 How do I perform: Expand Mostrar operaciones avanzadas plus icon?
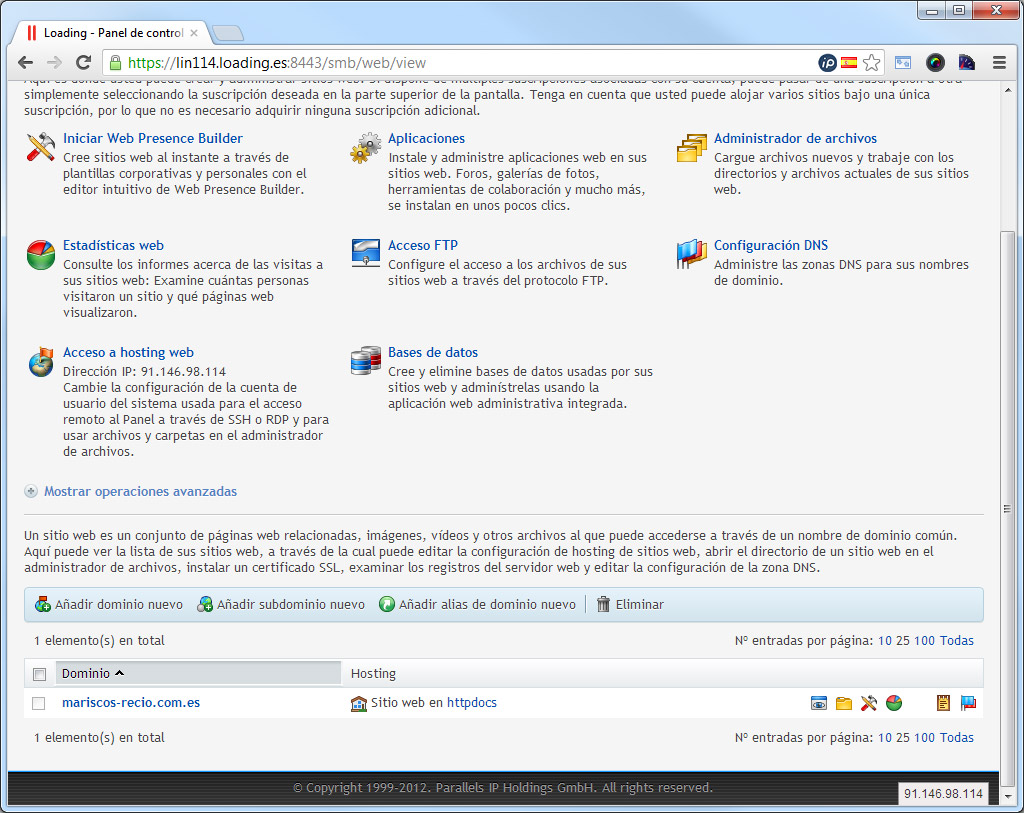(x=31, y=491)
